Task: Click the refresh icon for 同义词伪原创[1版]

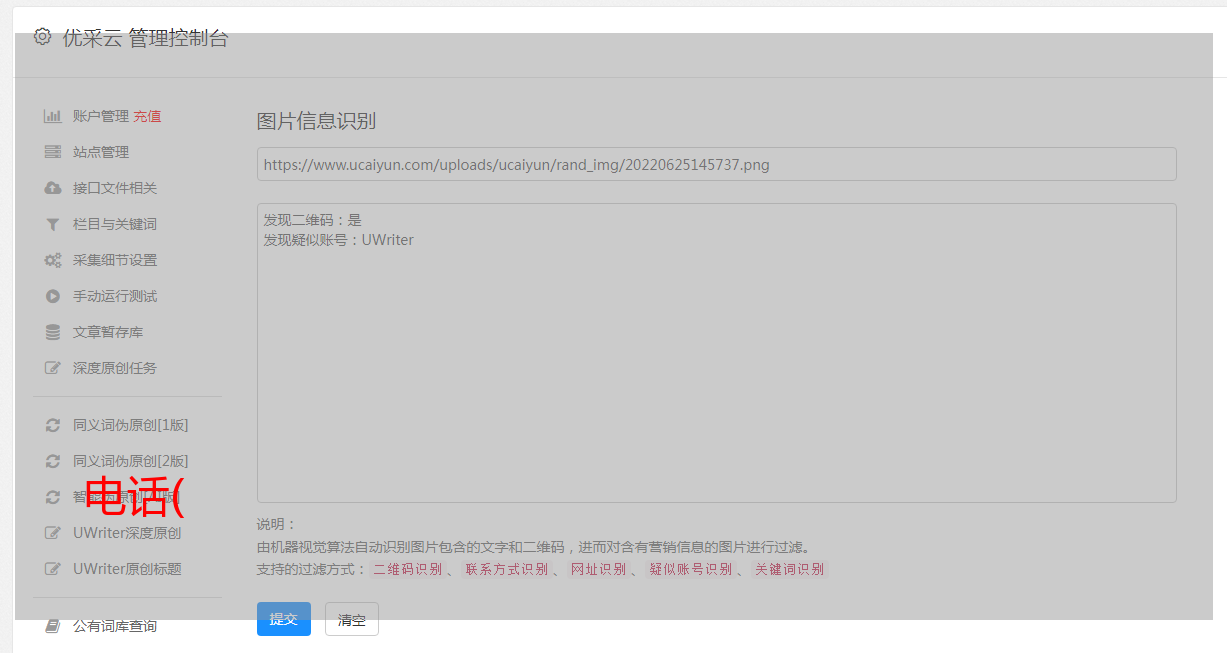Action: [53, 425]
